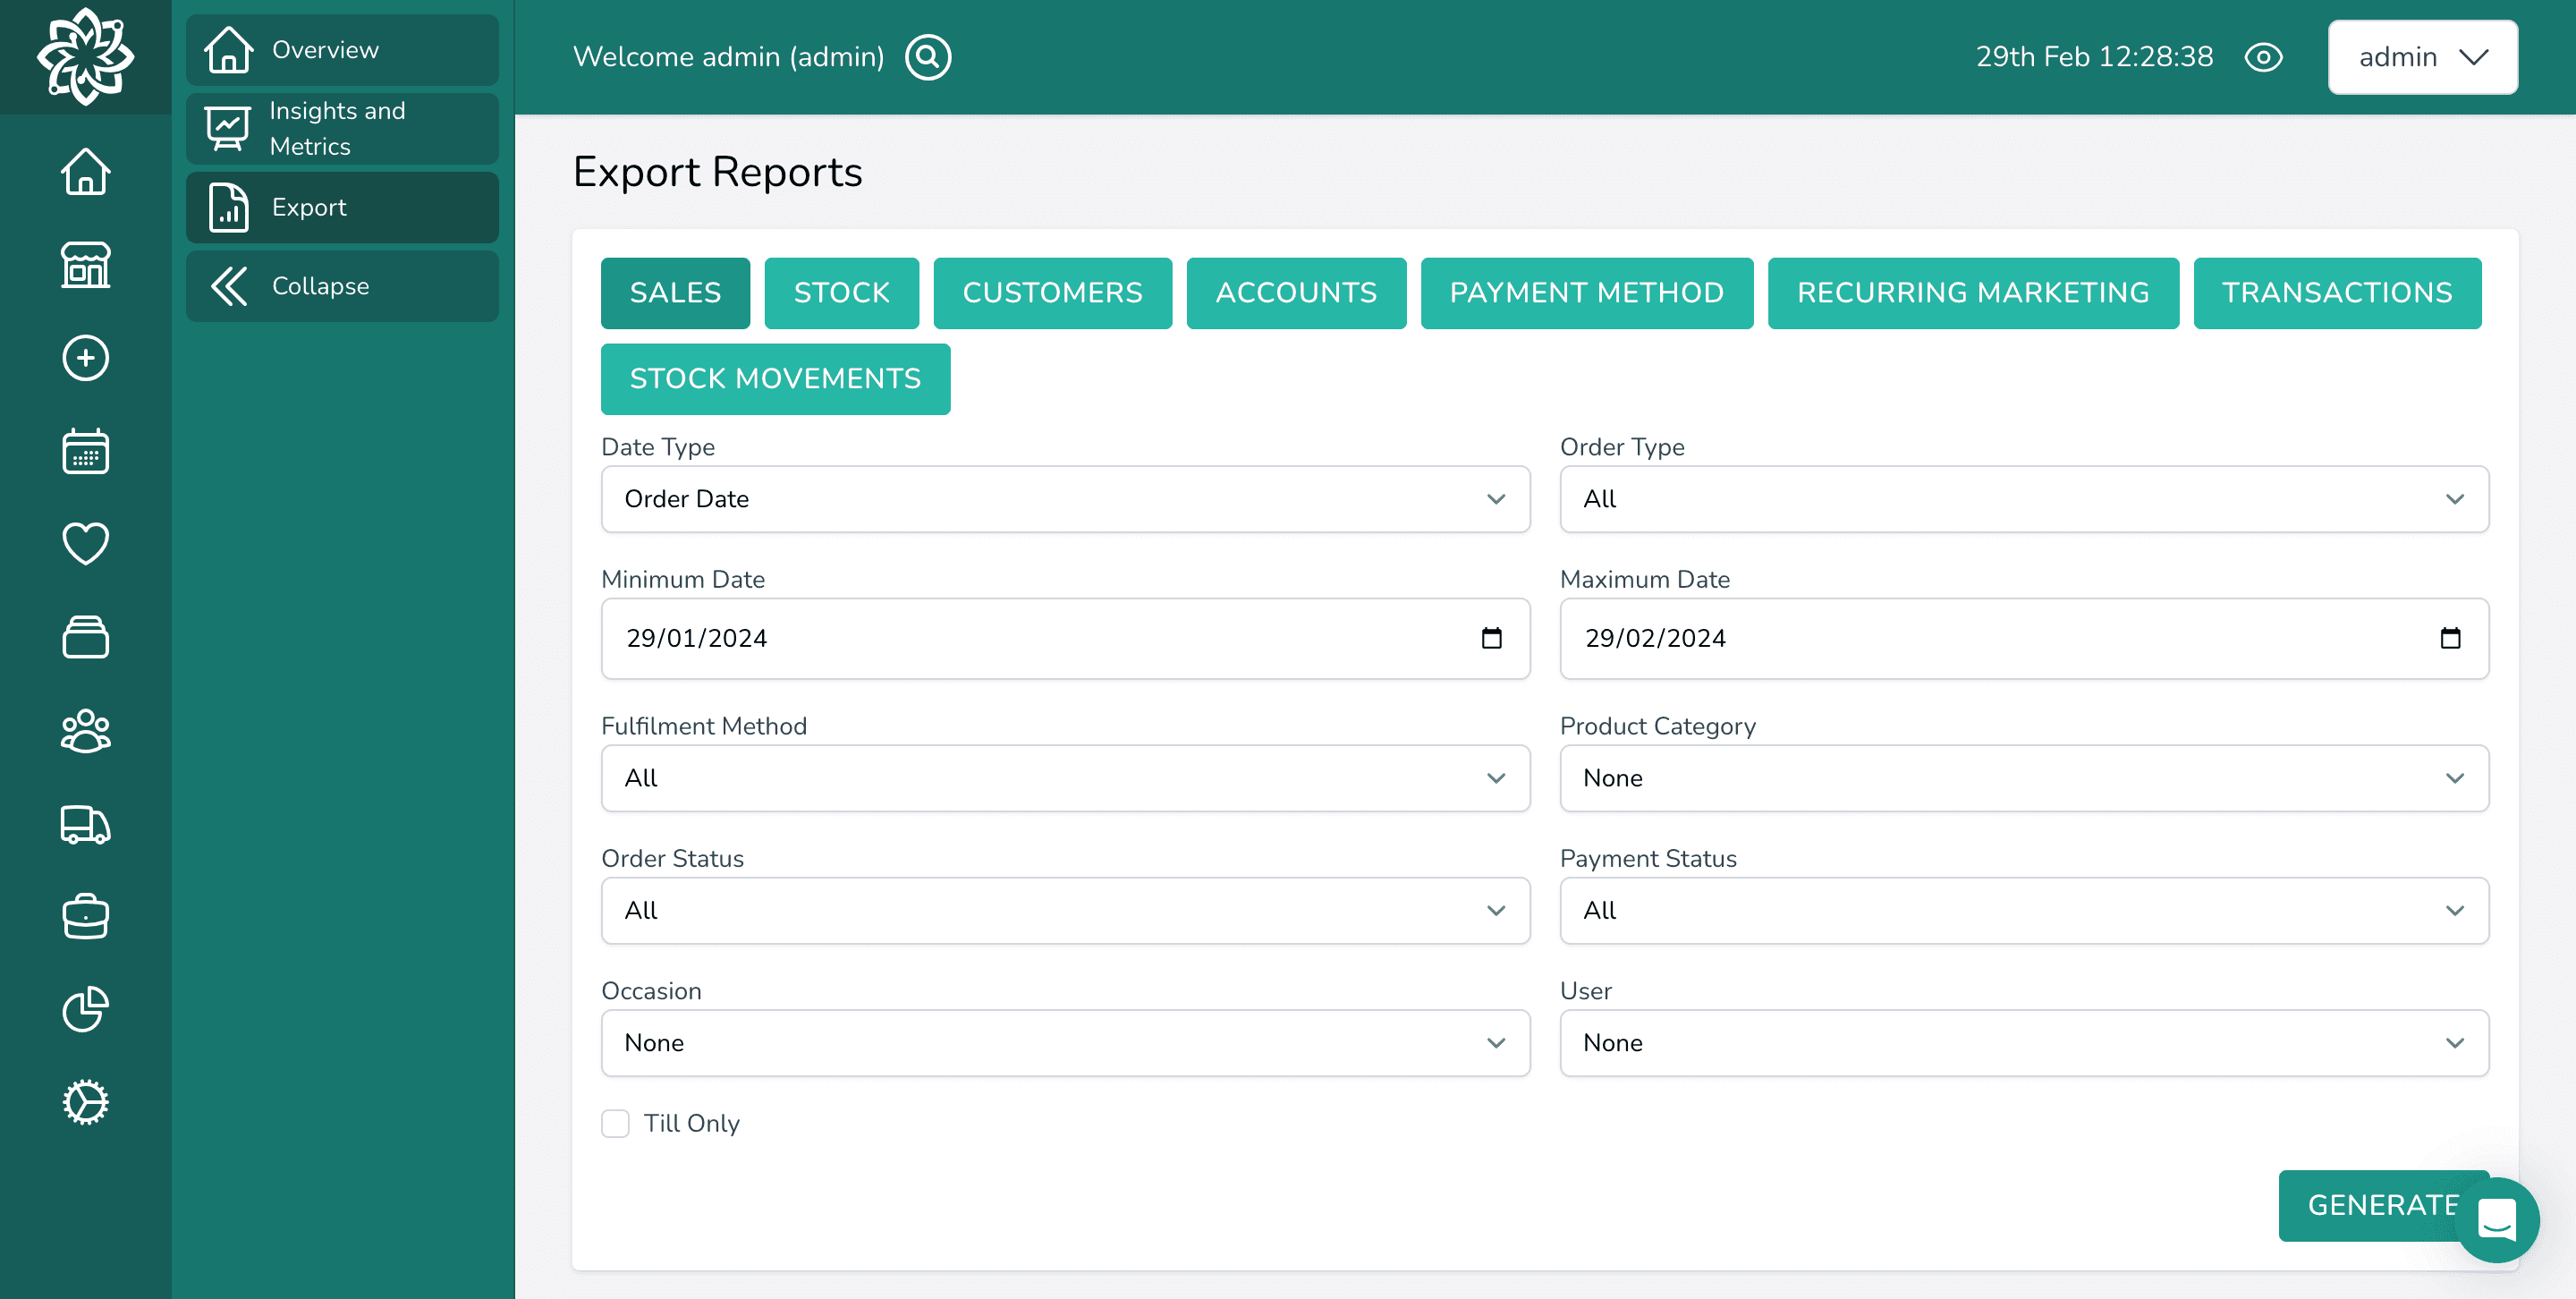Click the search magnifier icon
Image resolution: width=2576 pixels, height=1299 pixels.
click(928, 56)
